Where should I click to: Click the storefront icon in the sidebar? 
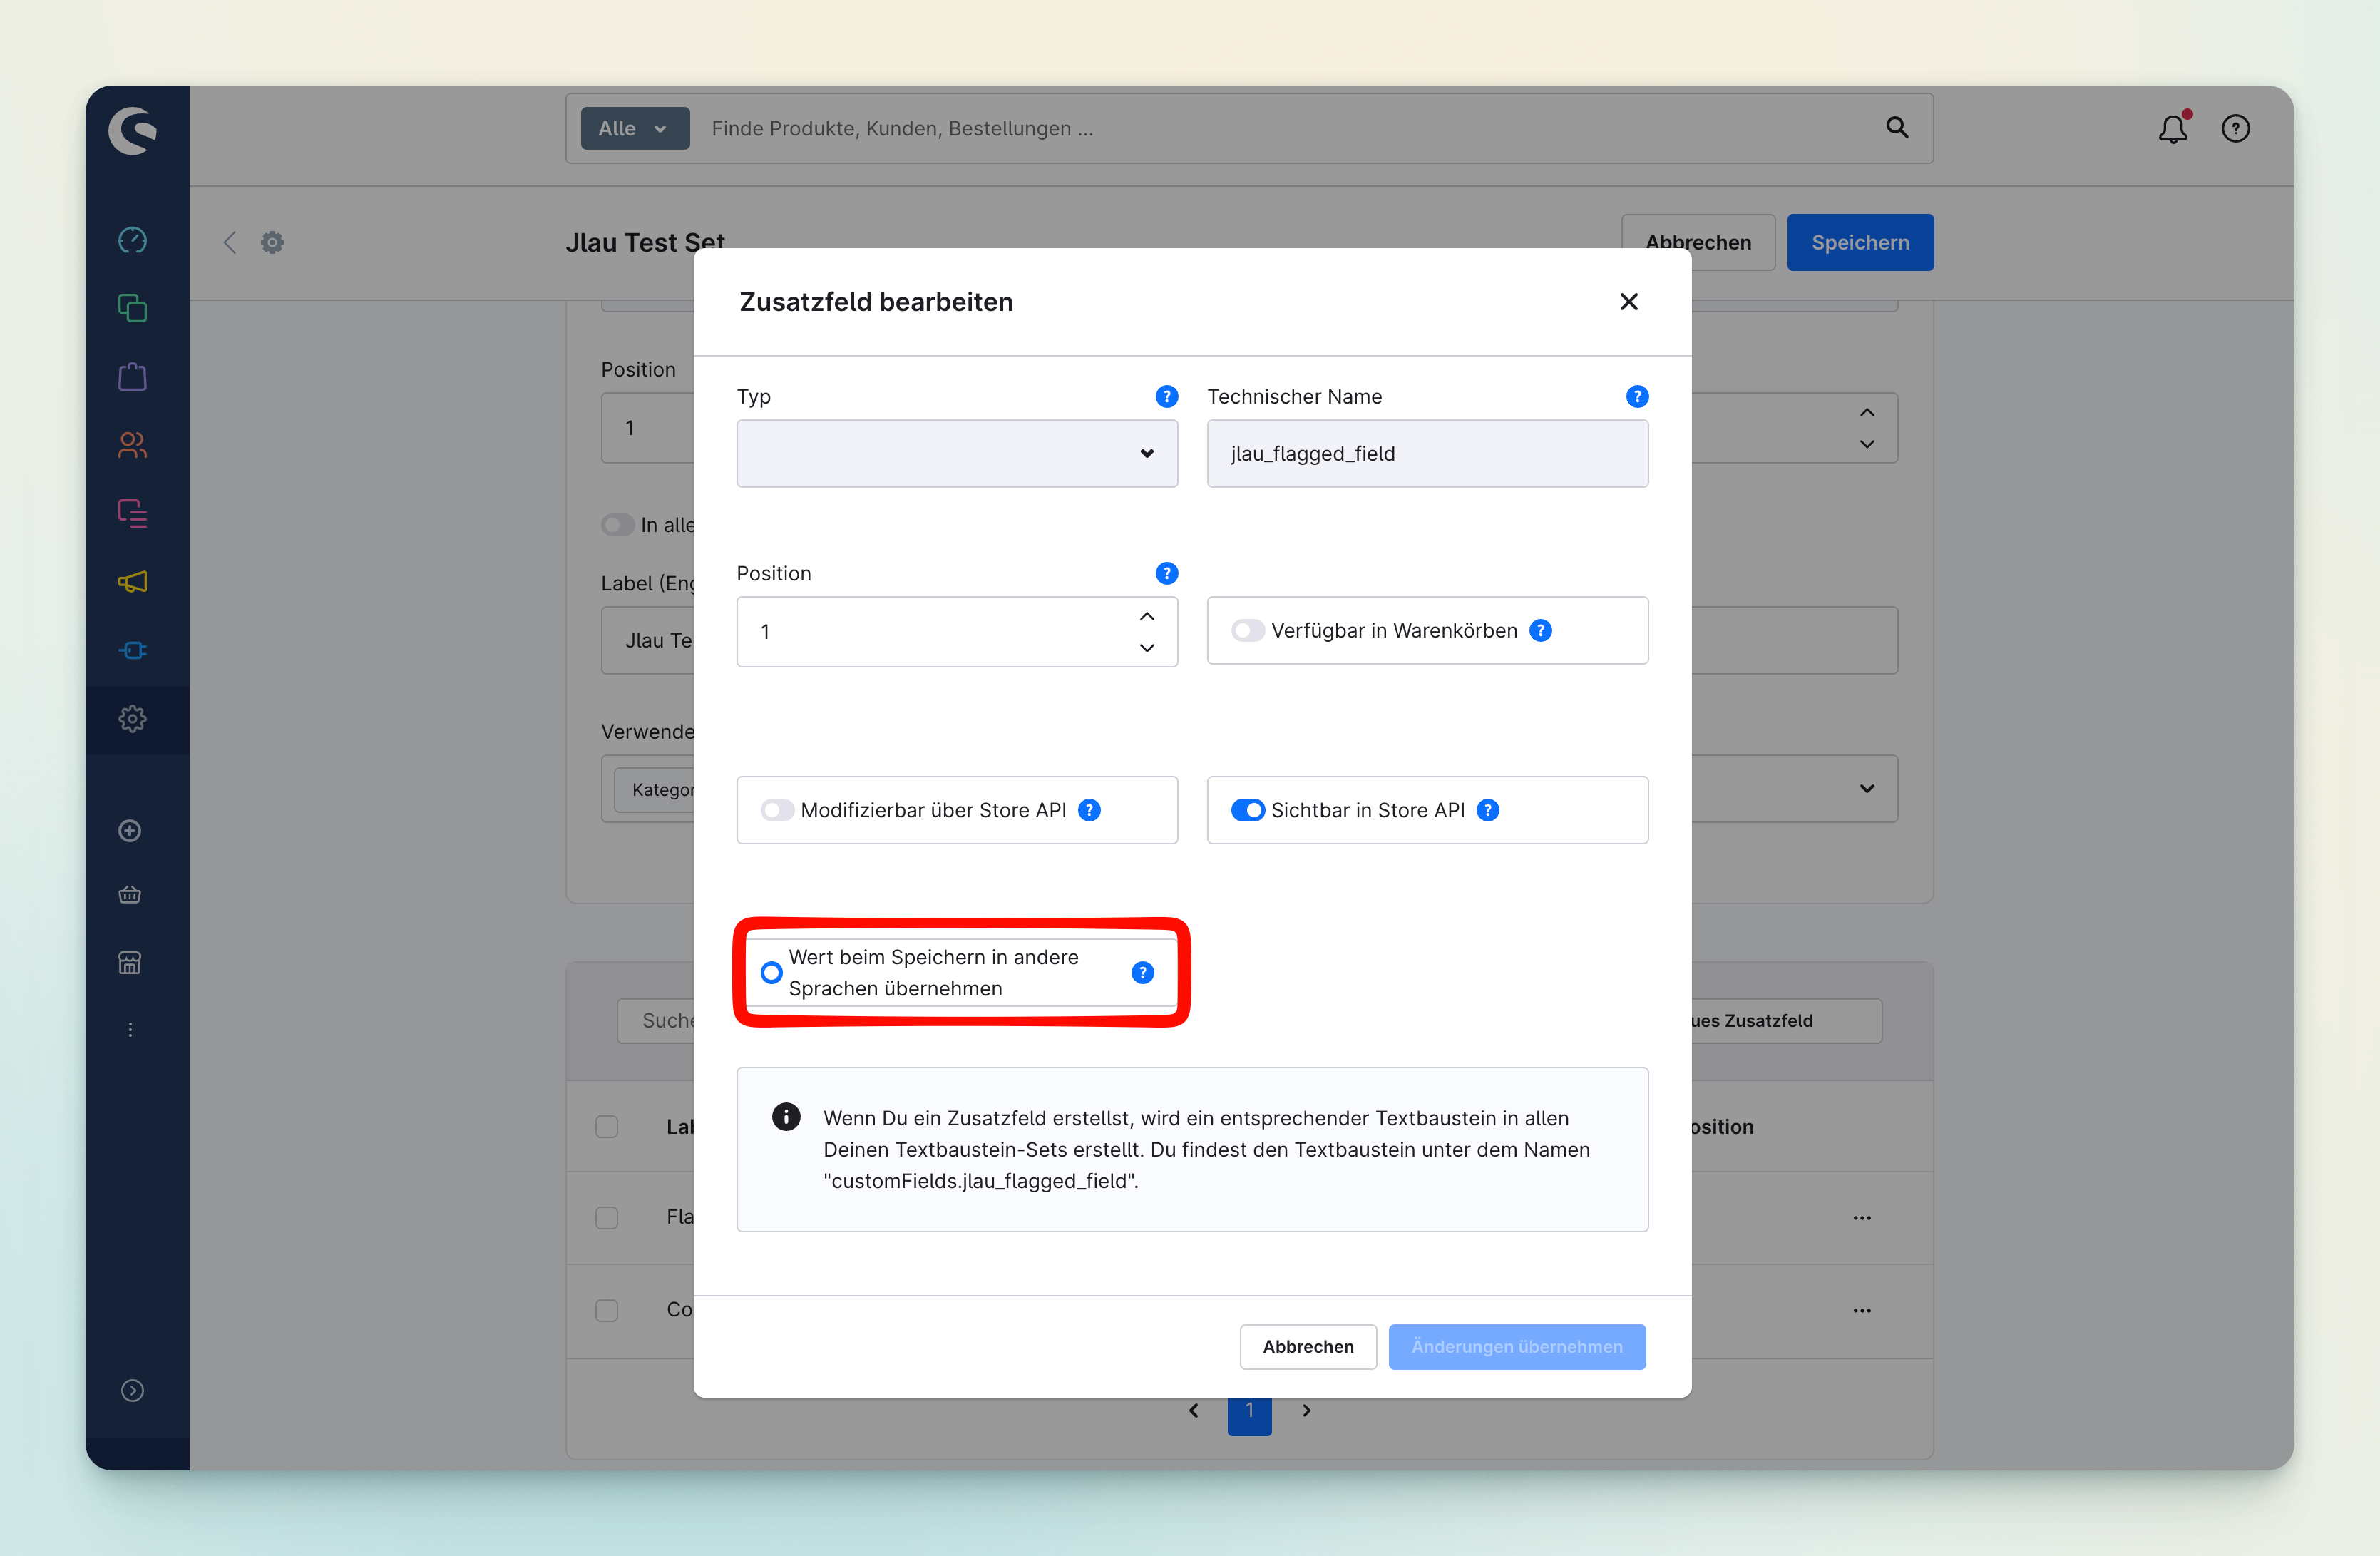click(130, 963)
